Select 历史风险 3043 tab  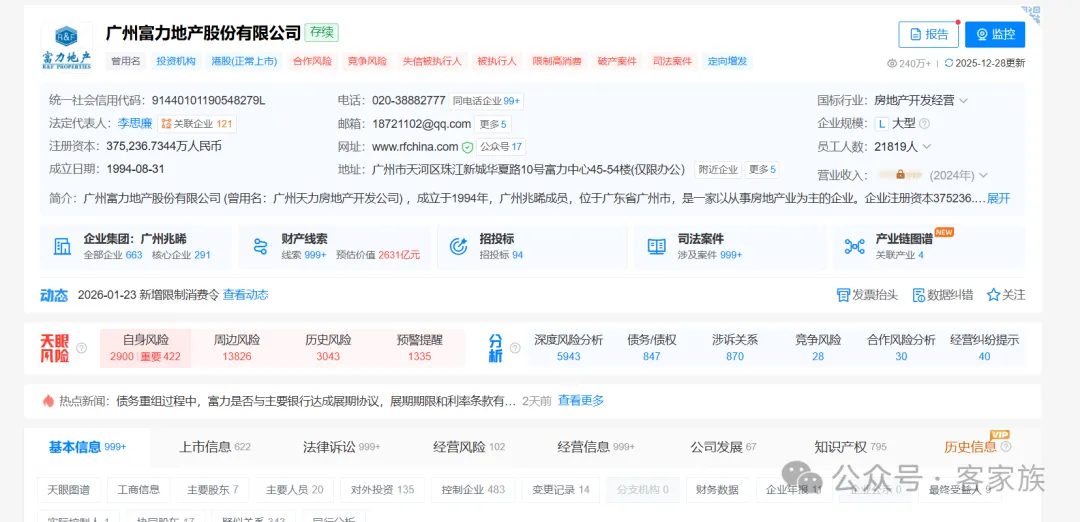328,348
